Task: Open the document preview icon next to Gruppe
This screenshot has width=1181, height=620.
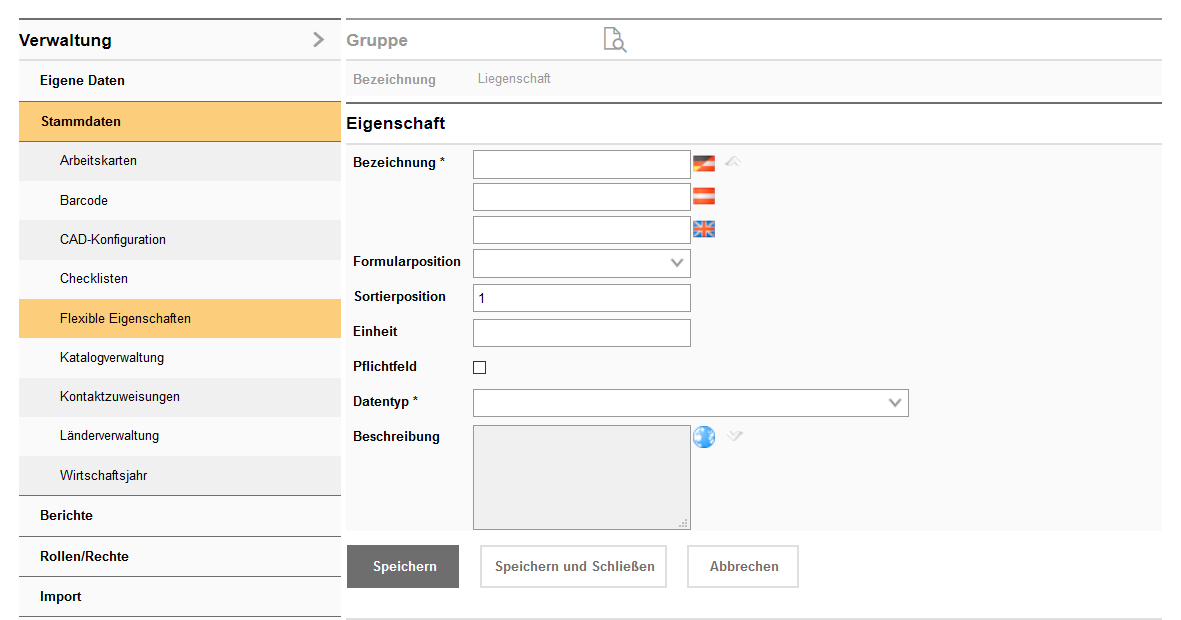Action: 614,39
